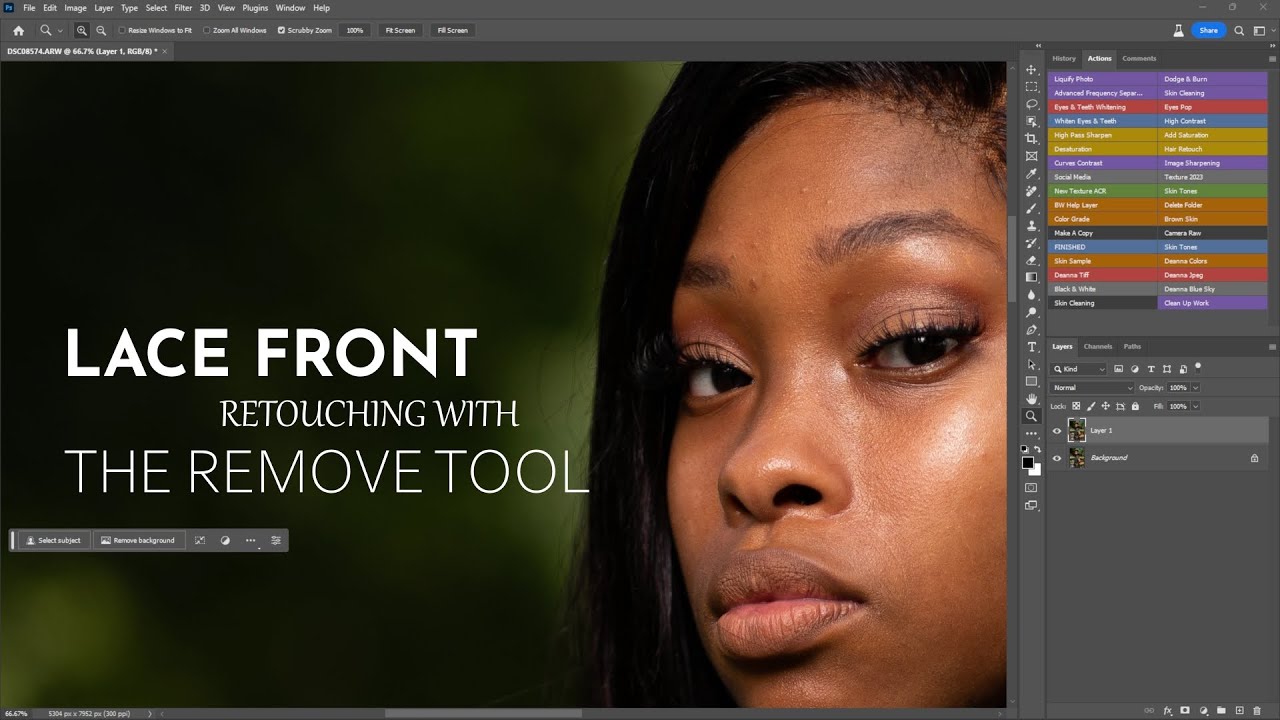Select the Dodge tool
Viewport: 1280px width, 720px height.
(1031, 312)
